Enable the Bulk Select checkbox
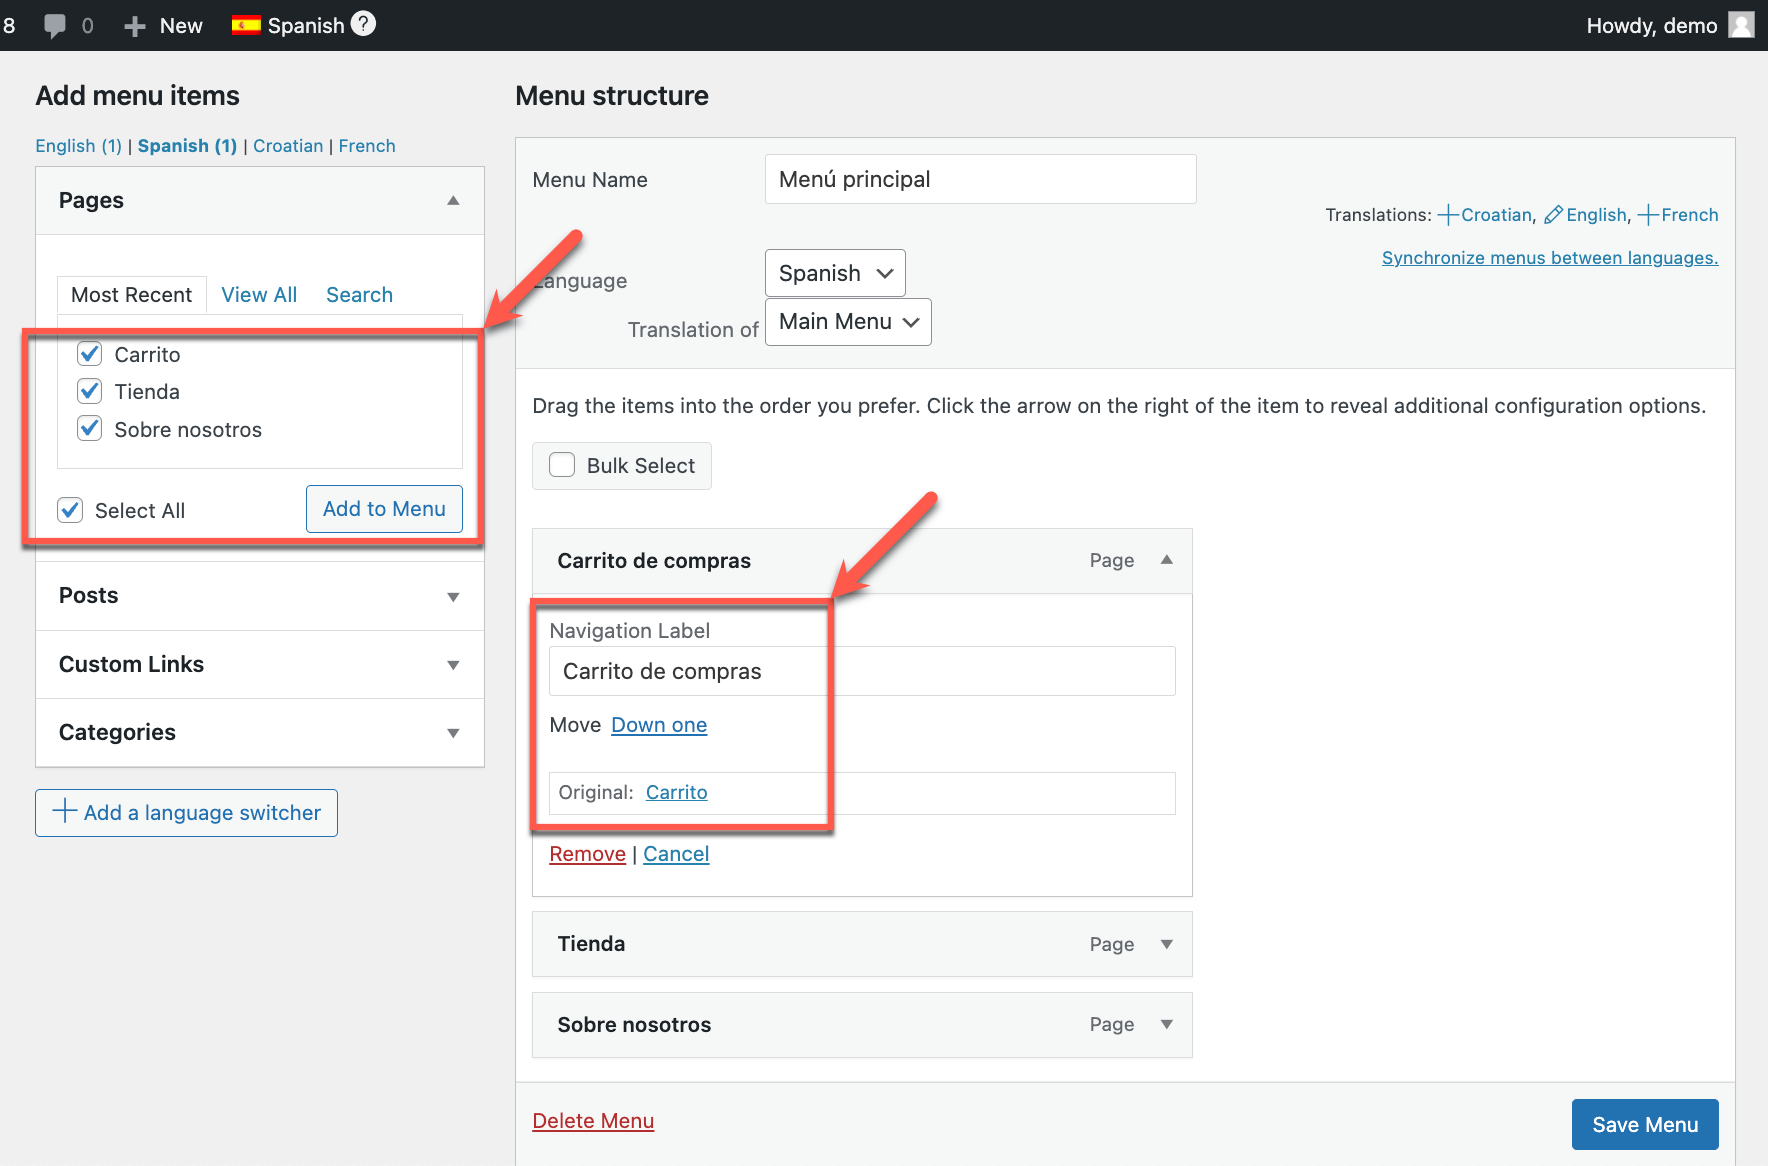Viewport: 1768px width, 1166px height. [562, 465]
